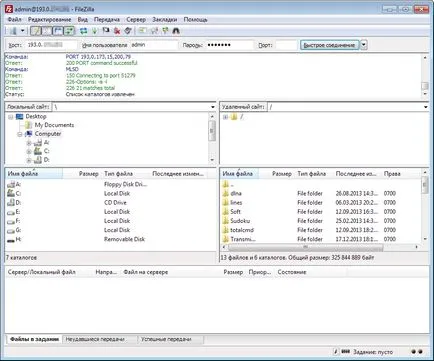Open the Сервер menu
The width and height of the screenshot is (434, 361).
136,20
